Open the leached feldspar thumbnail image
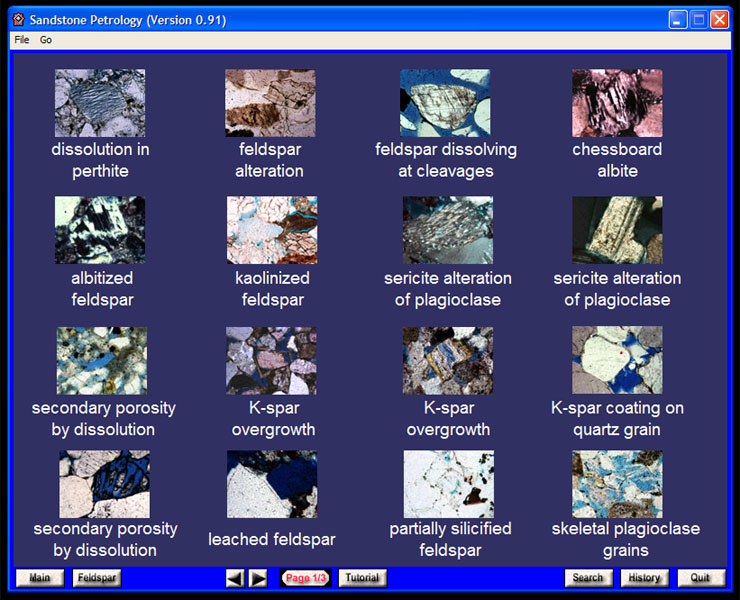Viewport: 740px width, 600px height. (272, 484)
